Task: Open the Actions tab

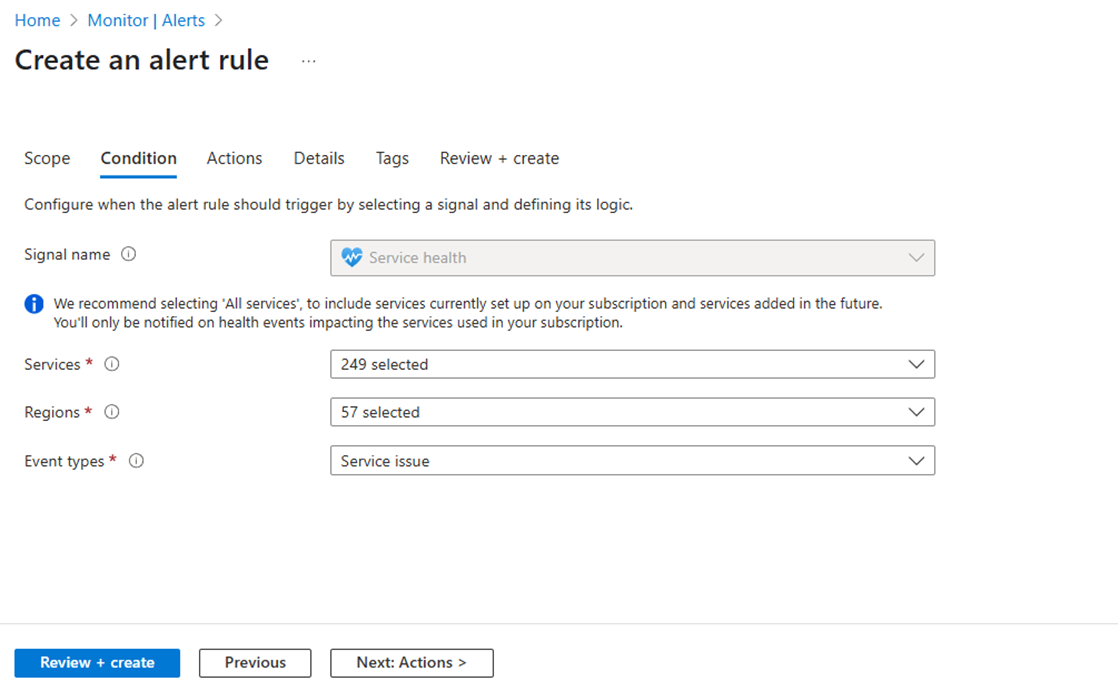Action: pyautogui.click(x=234, y=158)
